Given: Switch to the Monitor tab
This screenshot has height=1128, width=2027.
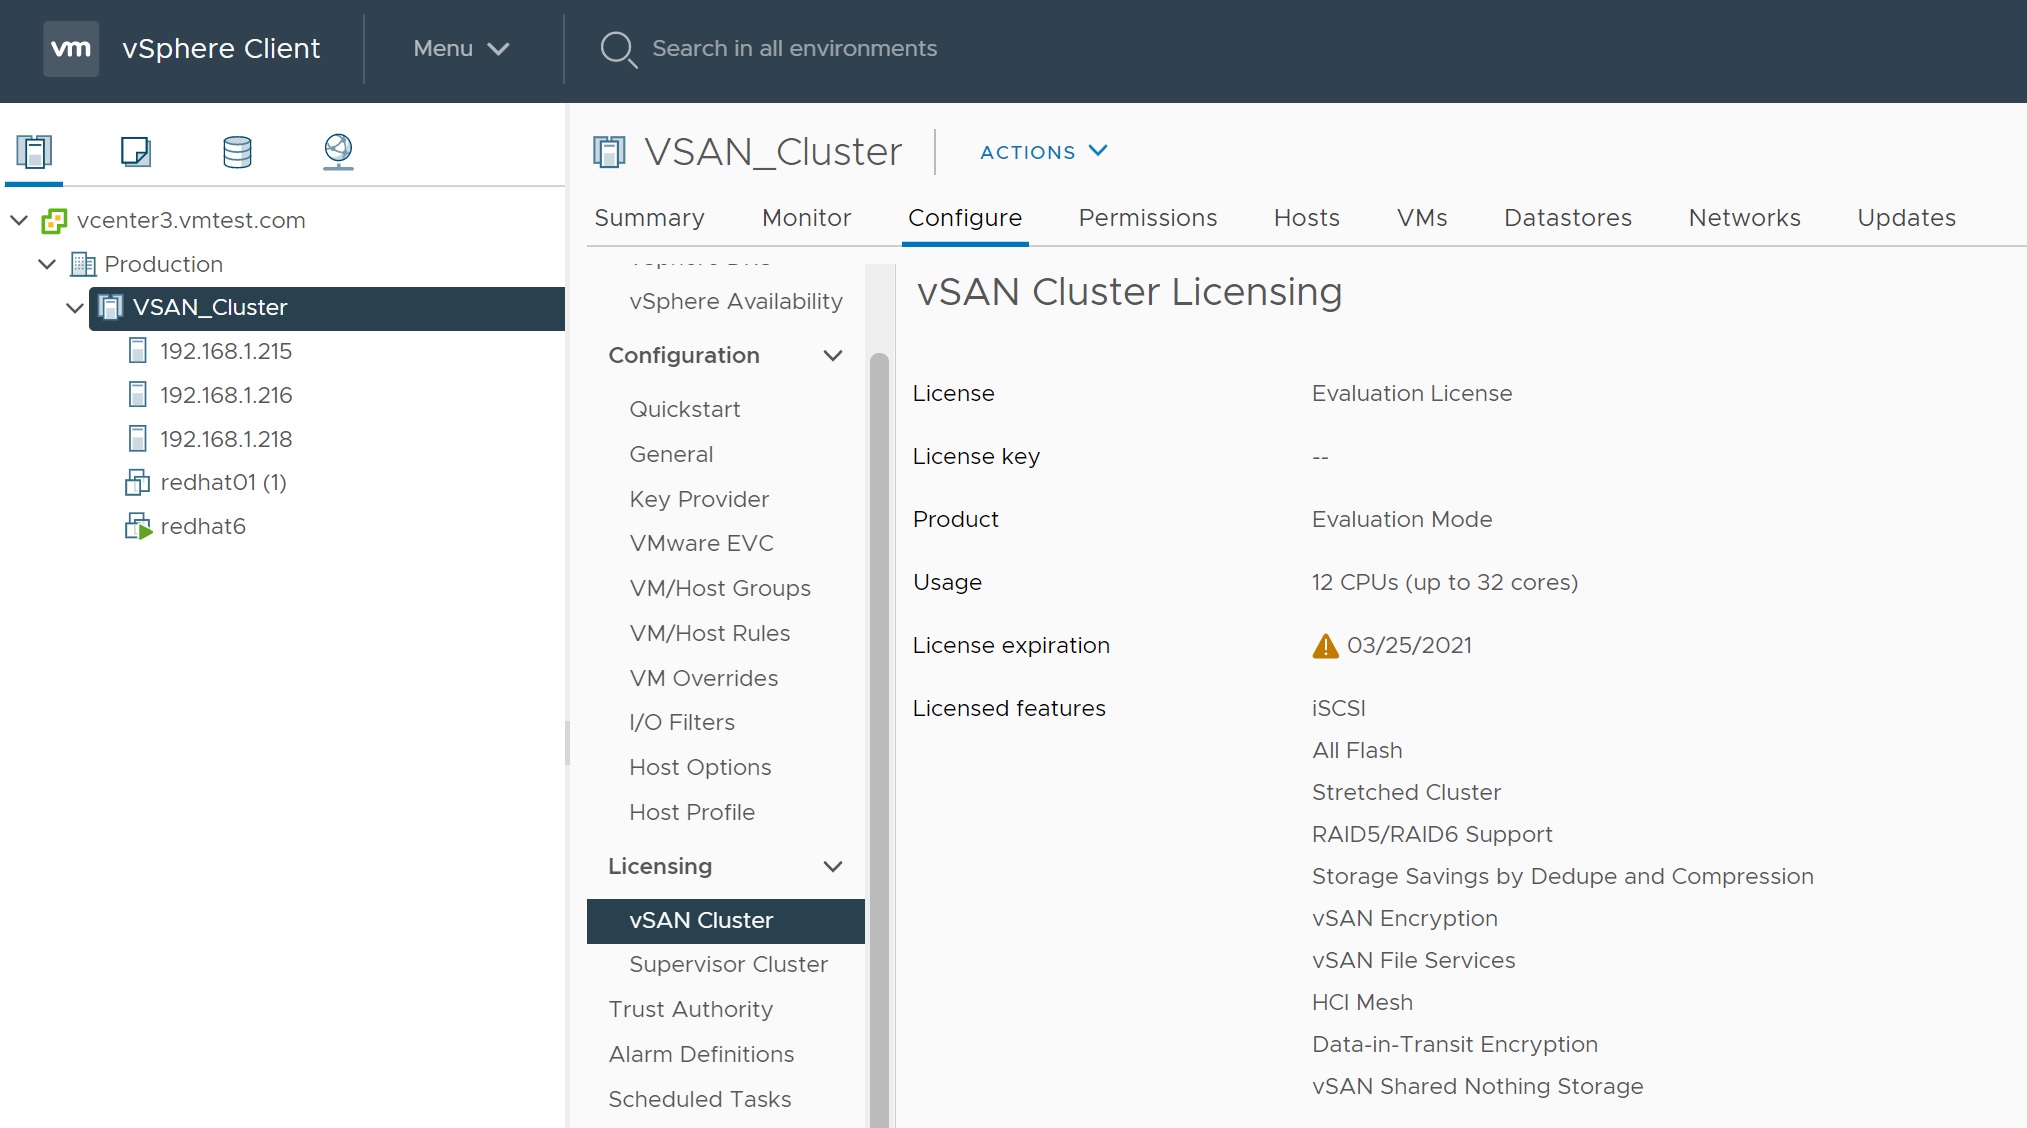Looking at the screenshot, I should [806, 218].
